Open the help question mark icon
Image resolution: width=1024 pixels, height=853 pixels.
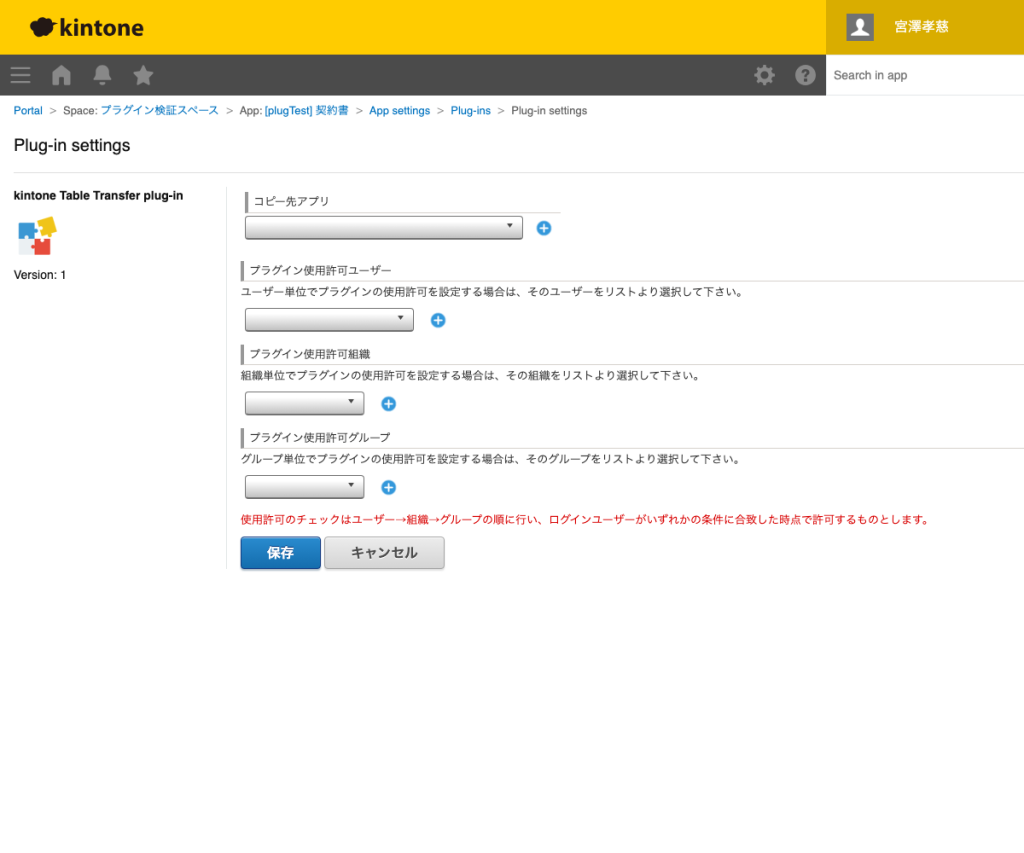[x=805, y=75]
